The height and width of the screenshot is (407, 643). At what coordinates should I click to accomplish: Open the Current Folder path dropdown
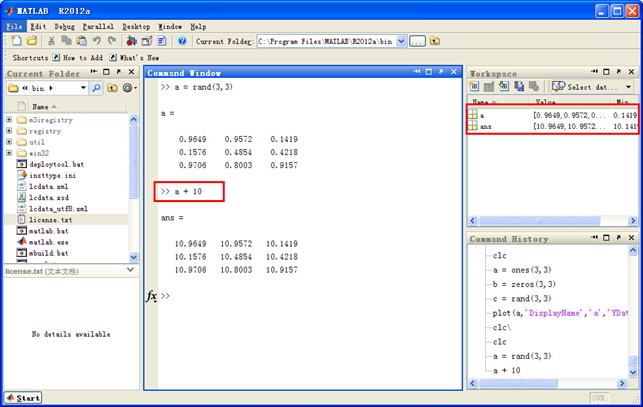coord(401,41)
